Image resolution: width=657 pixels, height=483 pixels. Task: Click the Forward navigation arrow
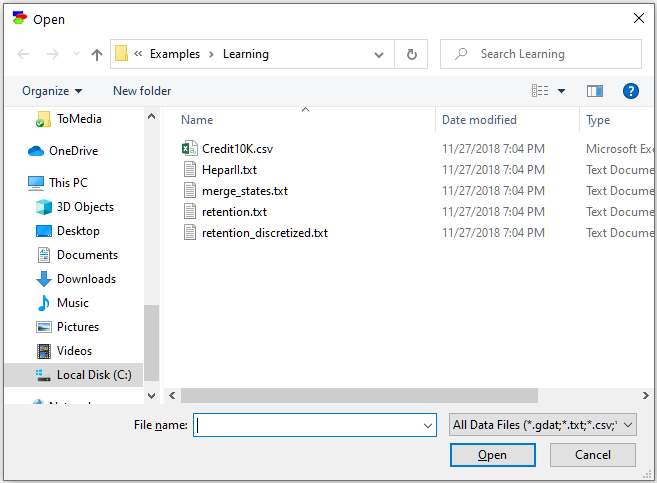coord(53,54)
